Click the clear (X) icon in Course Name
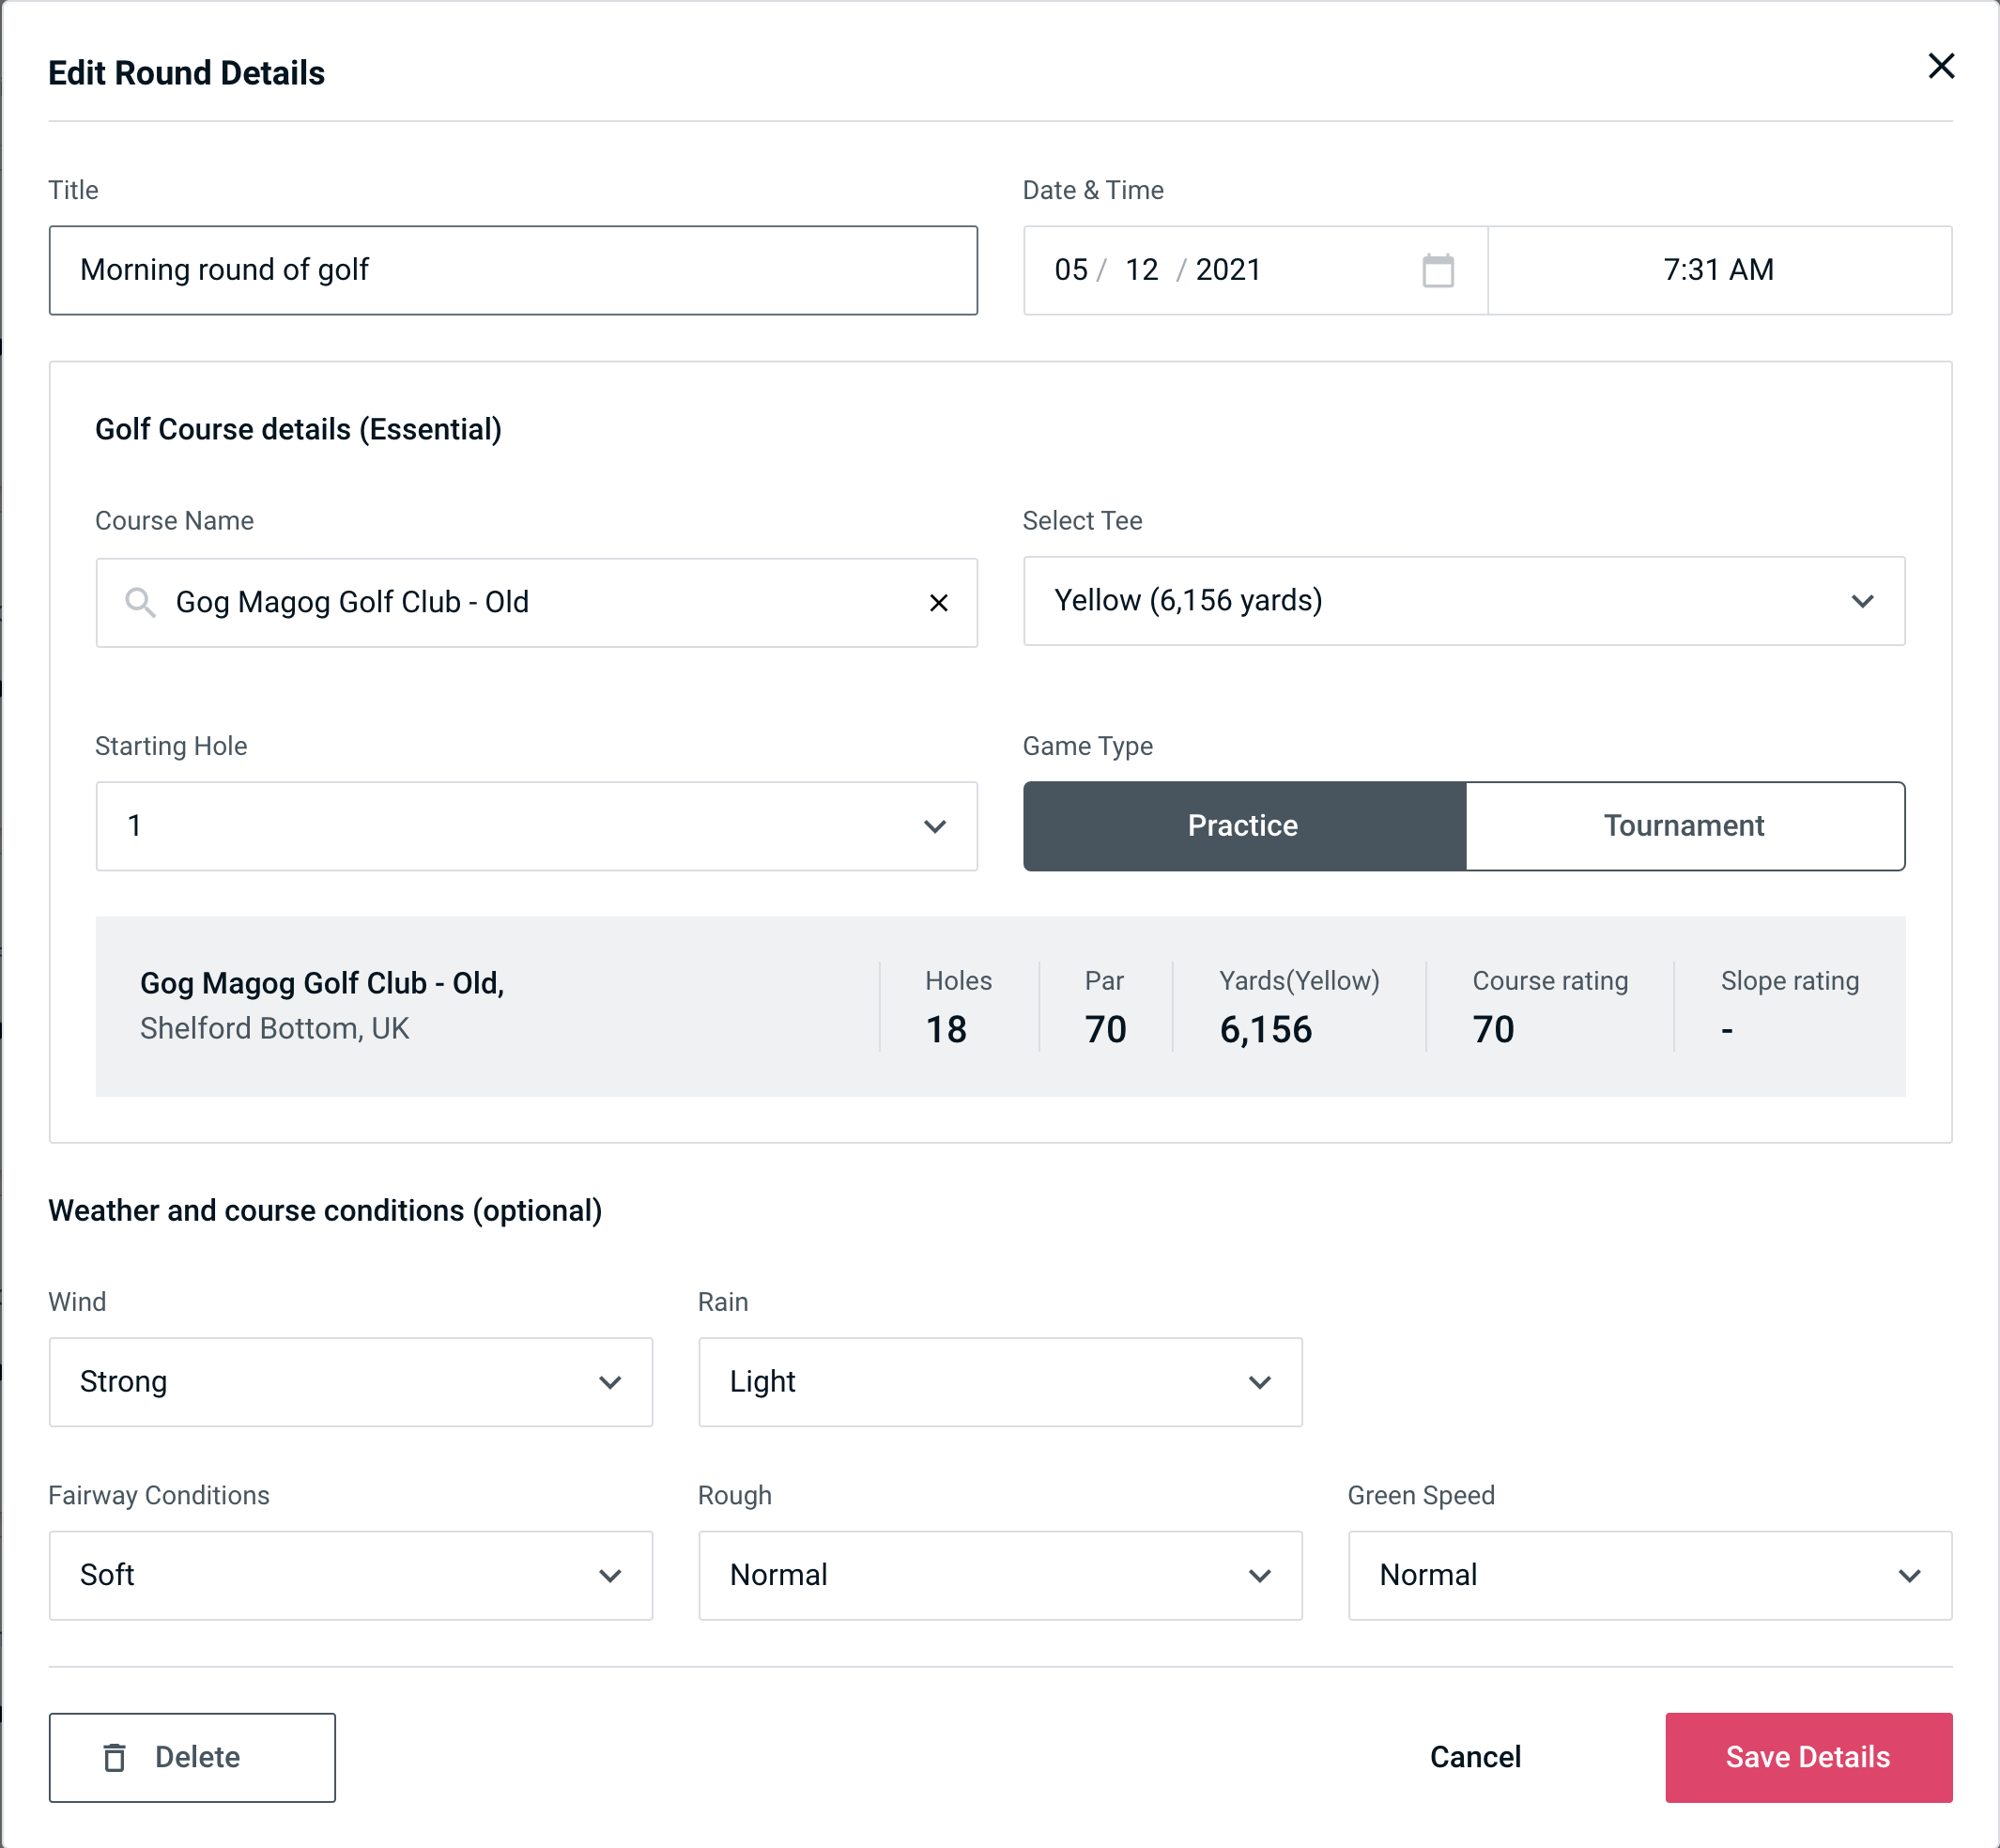This screenshot has width=2000, height=1848. (x=941, y=601)
